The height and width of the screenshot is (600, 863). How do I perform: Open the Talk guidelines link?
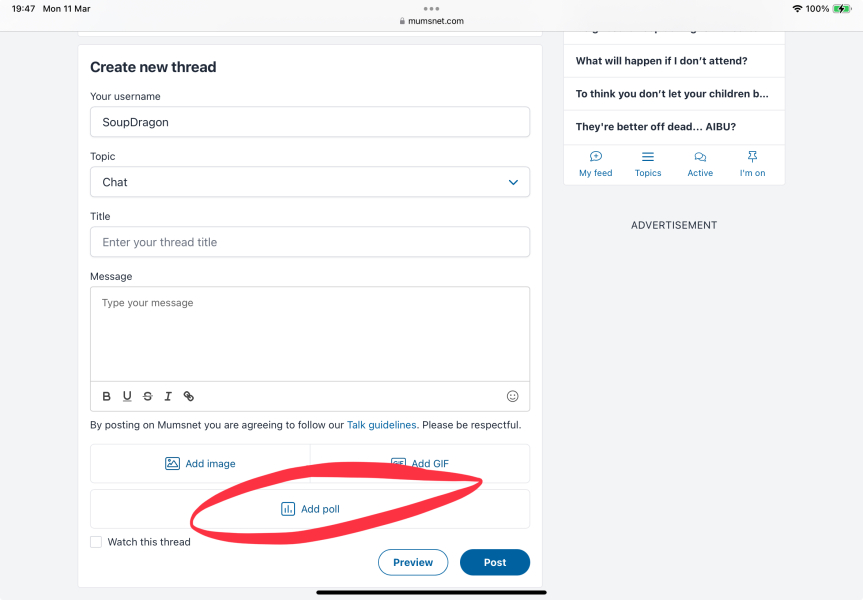[381, 425]
